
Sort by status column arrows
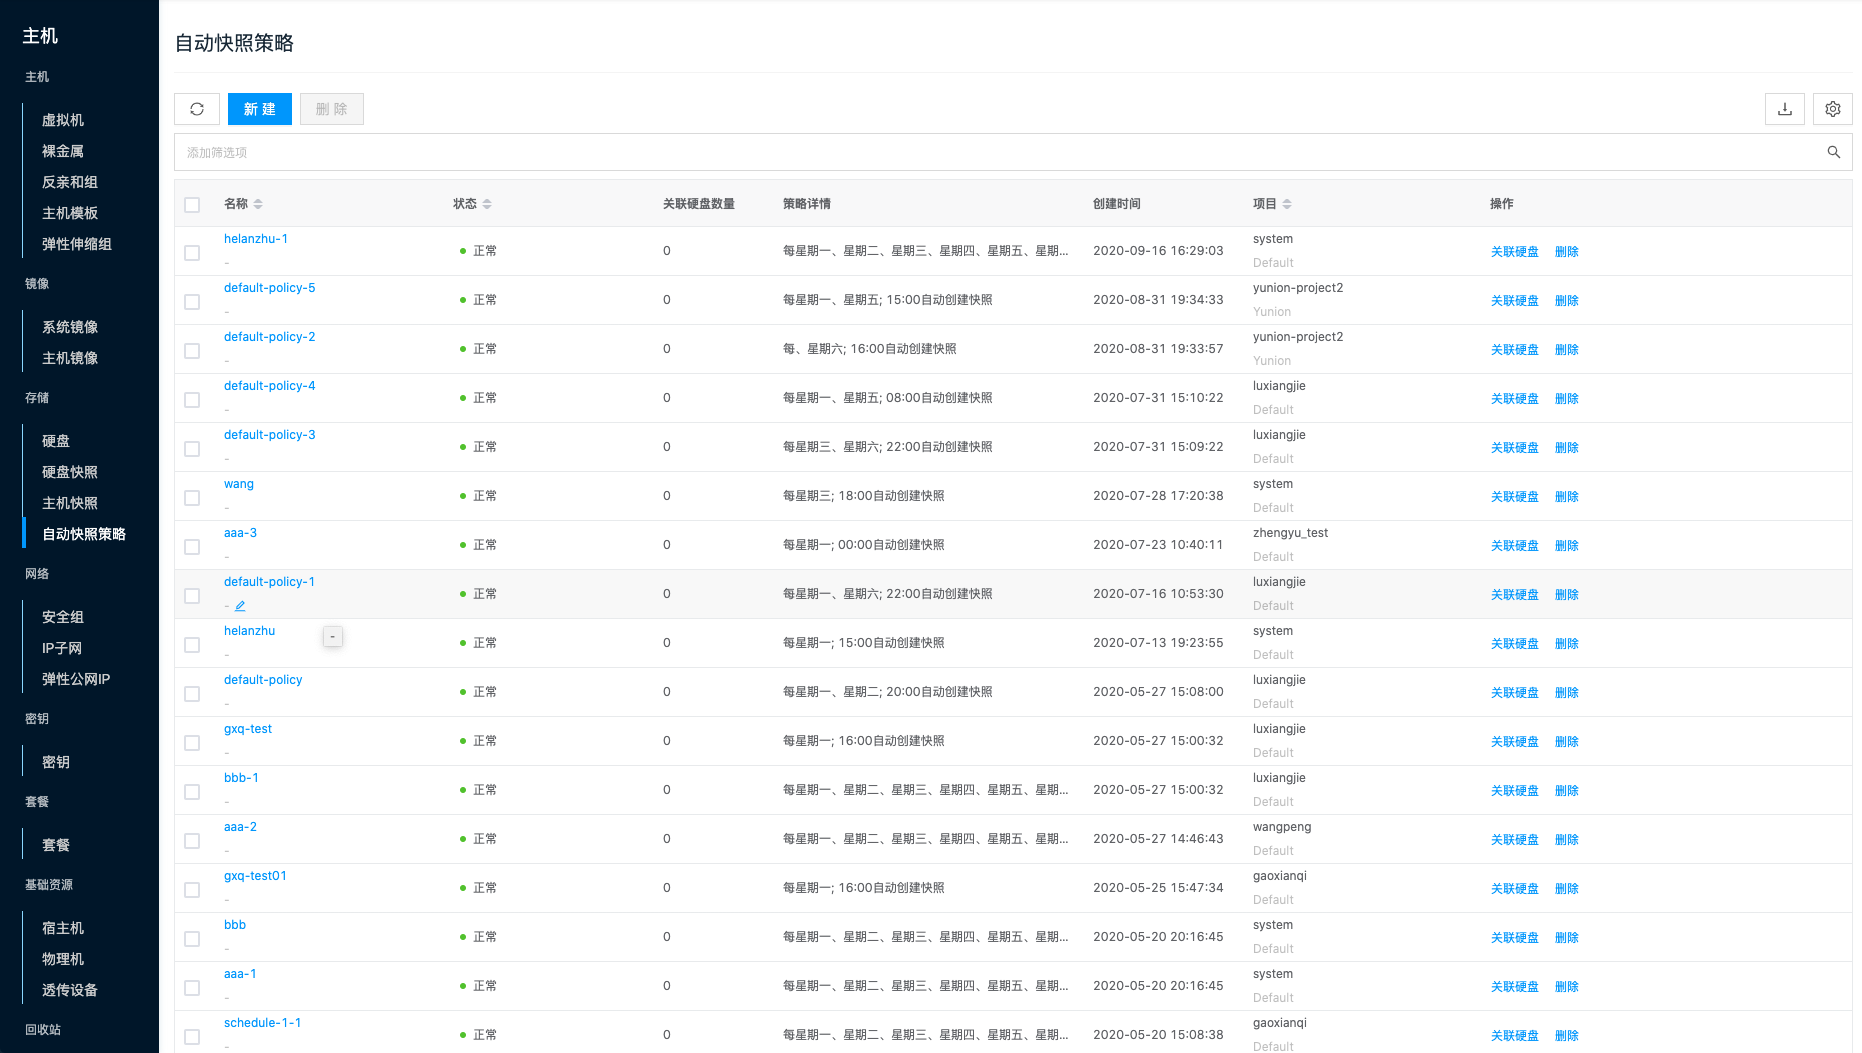[x=487, y=204]
